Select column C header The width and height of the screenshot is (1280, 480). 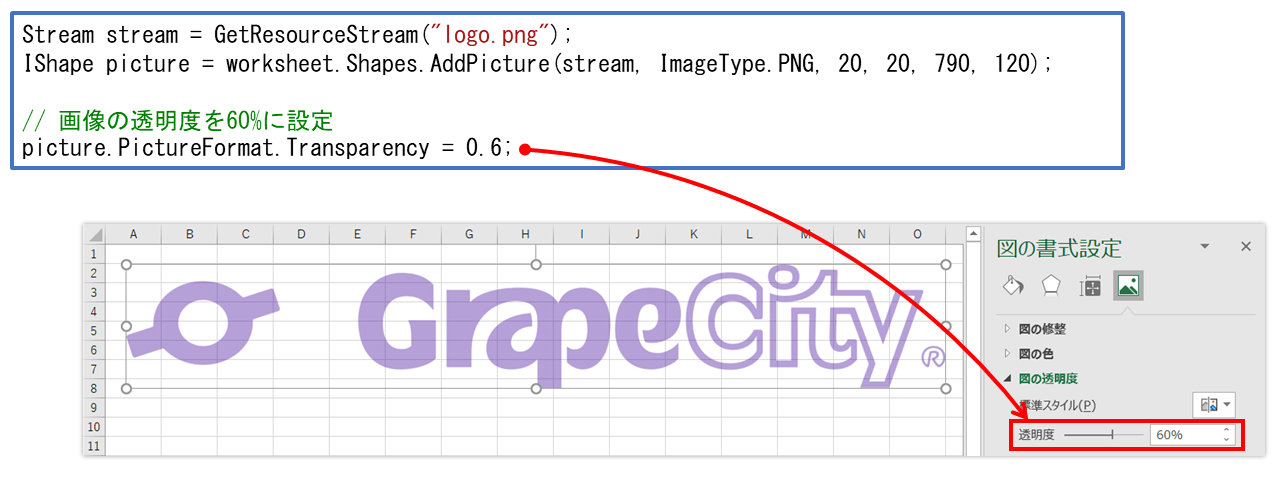[245, 235]
